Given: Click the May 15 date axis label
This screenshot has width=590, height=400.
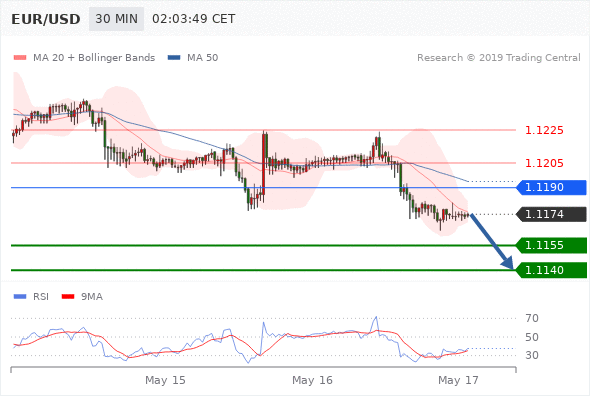Looking at the screenshot, I should (x=165, y=380).
